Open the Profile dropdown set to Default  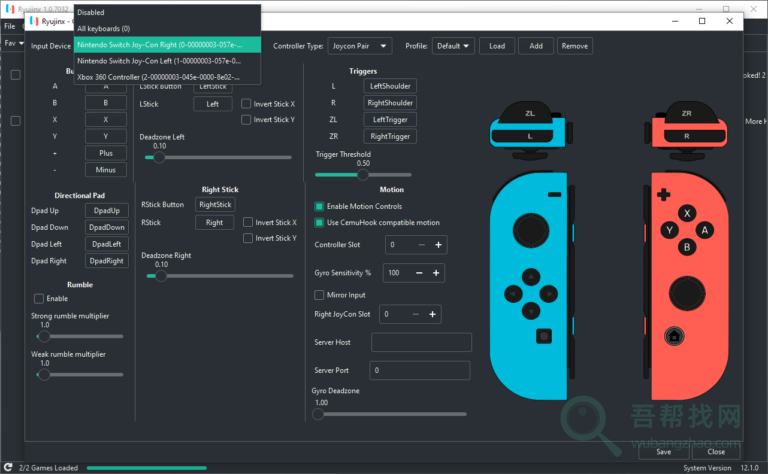tap(453, 46)
